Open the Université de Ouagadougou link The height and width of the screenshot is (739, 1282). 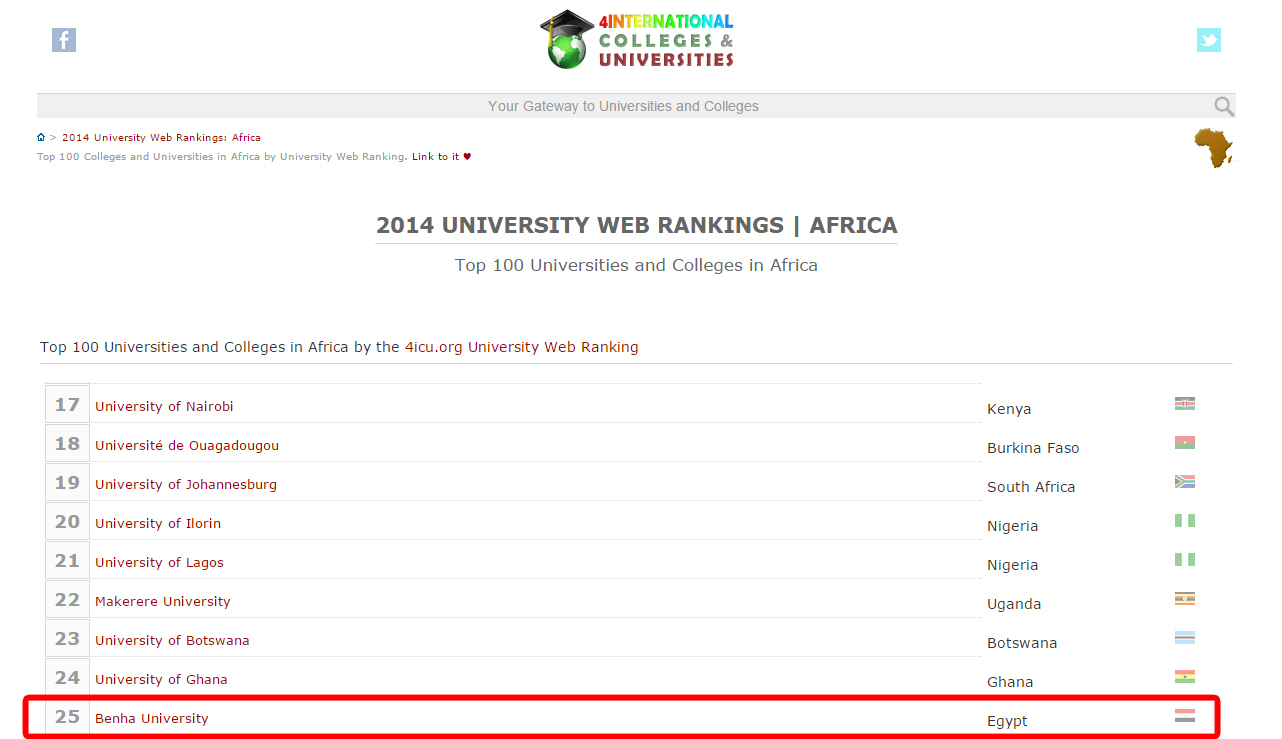[187, 445]
